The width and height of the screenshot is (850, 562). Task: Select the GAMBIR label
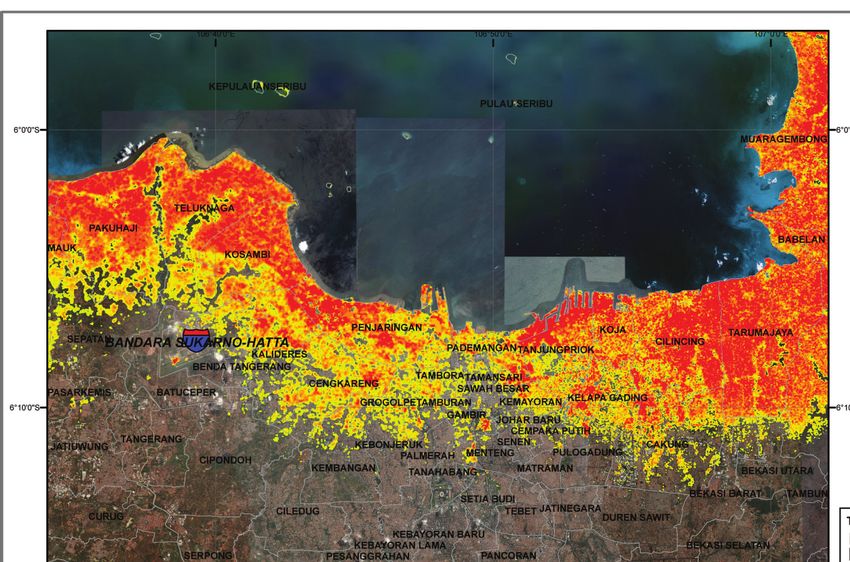click(467, 415)
